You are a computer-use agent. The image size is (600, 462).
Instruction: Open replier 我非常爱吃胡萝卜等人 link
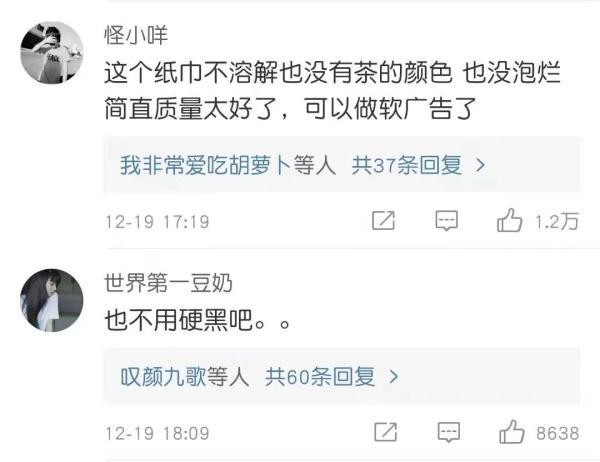(x=228, y=165)
